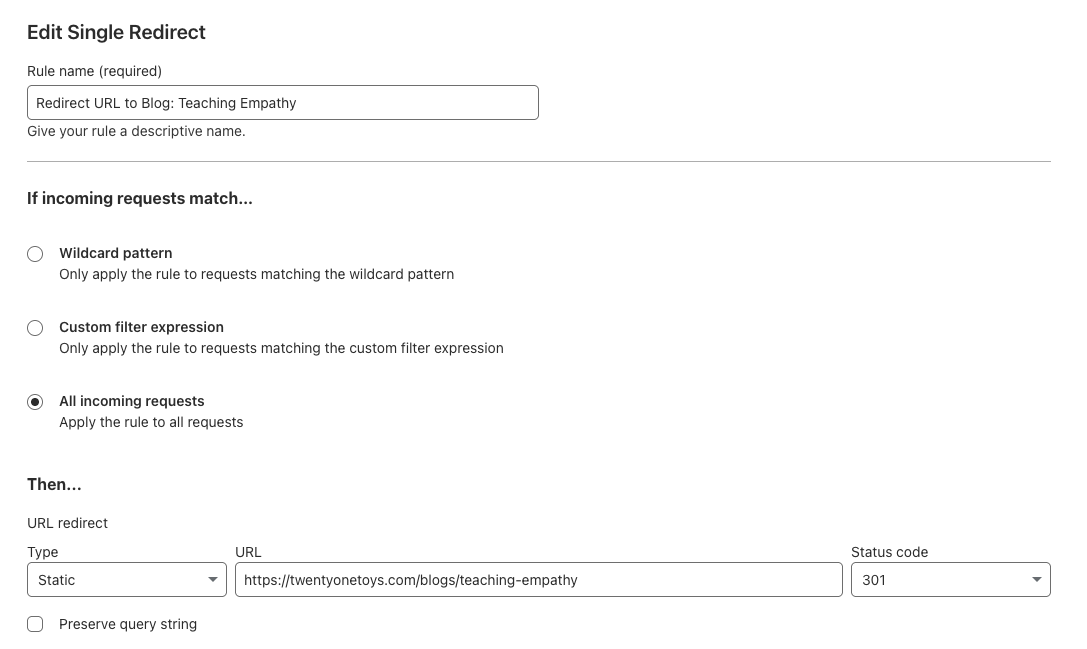Click the 'Type' label above the Static dropdown
The image size is (1087, 649).
tap(42, 552)
